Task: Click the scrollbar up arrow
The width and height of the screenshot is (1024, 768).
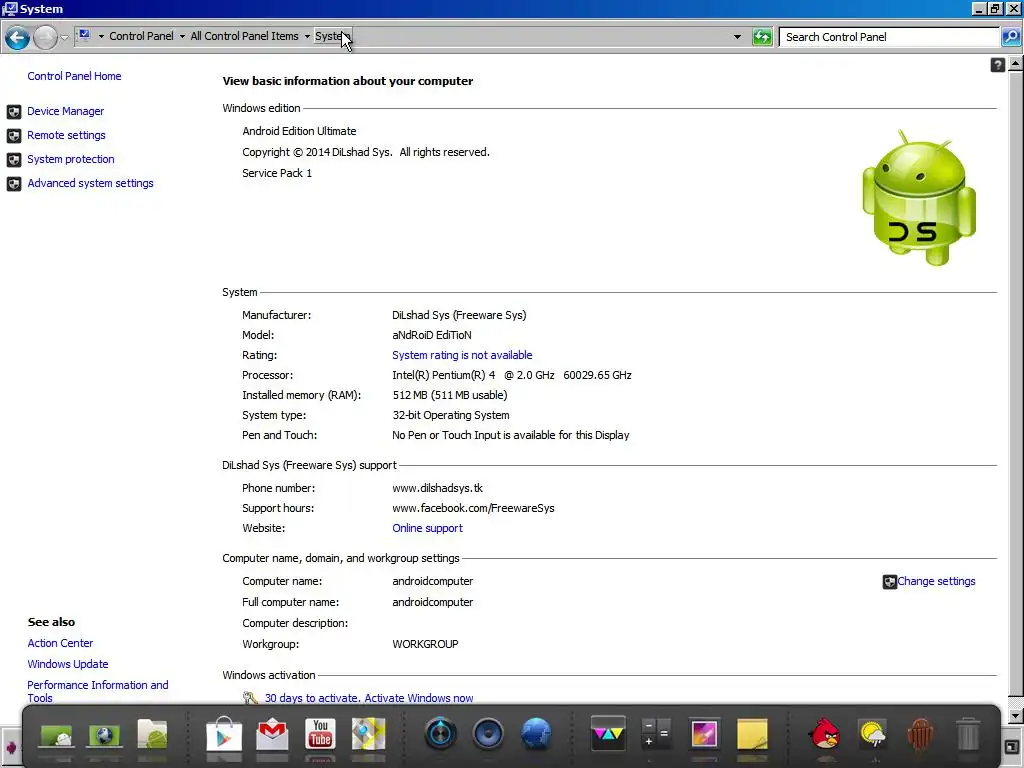Action: tap(1016, 63)
